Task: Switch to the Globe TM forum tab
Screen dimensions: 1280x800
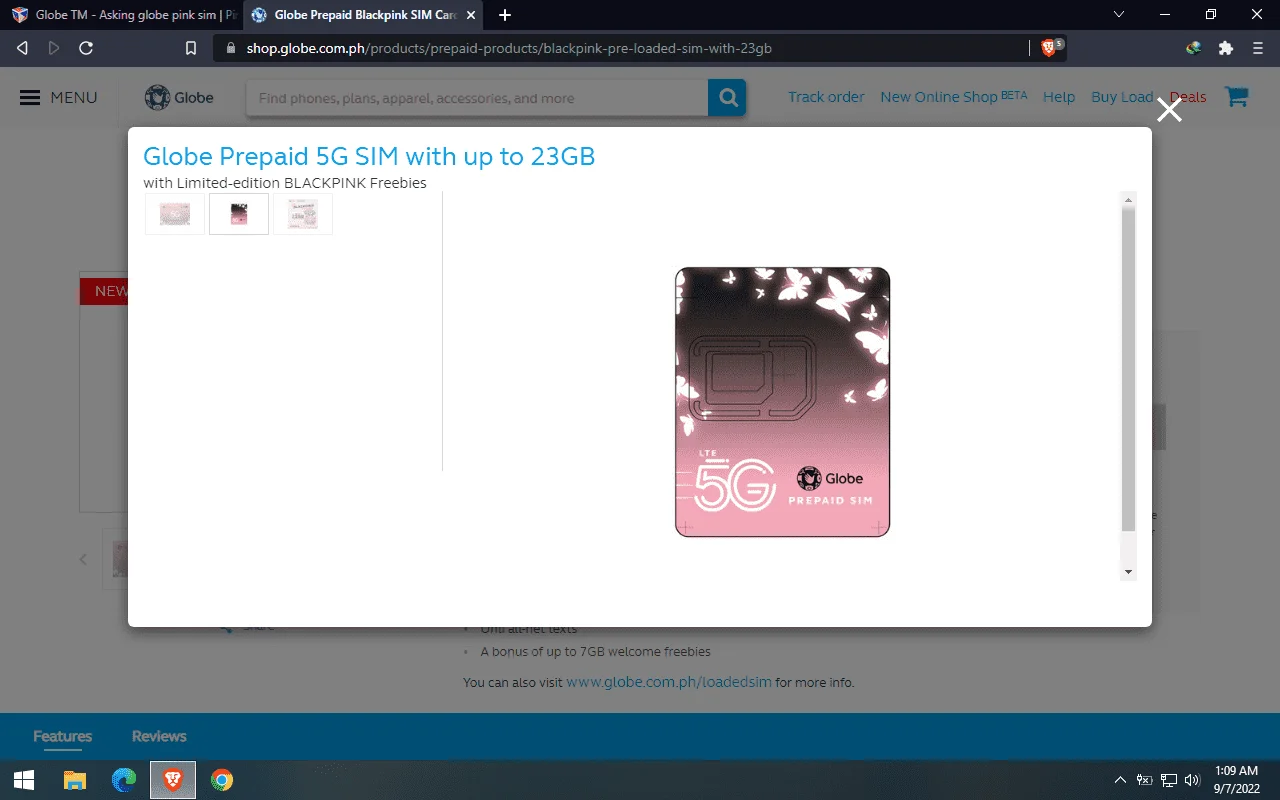Action: click(x=122, y=15)
